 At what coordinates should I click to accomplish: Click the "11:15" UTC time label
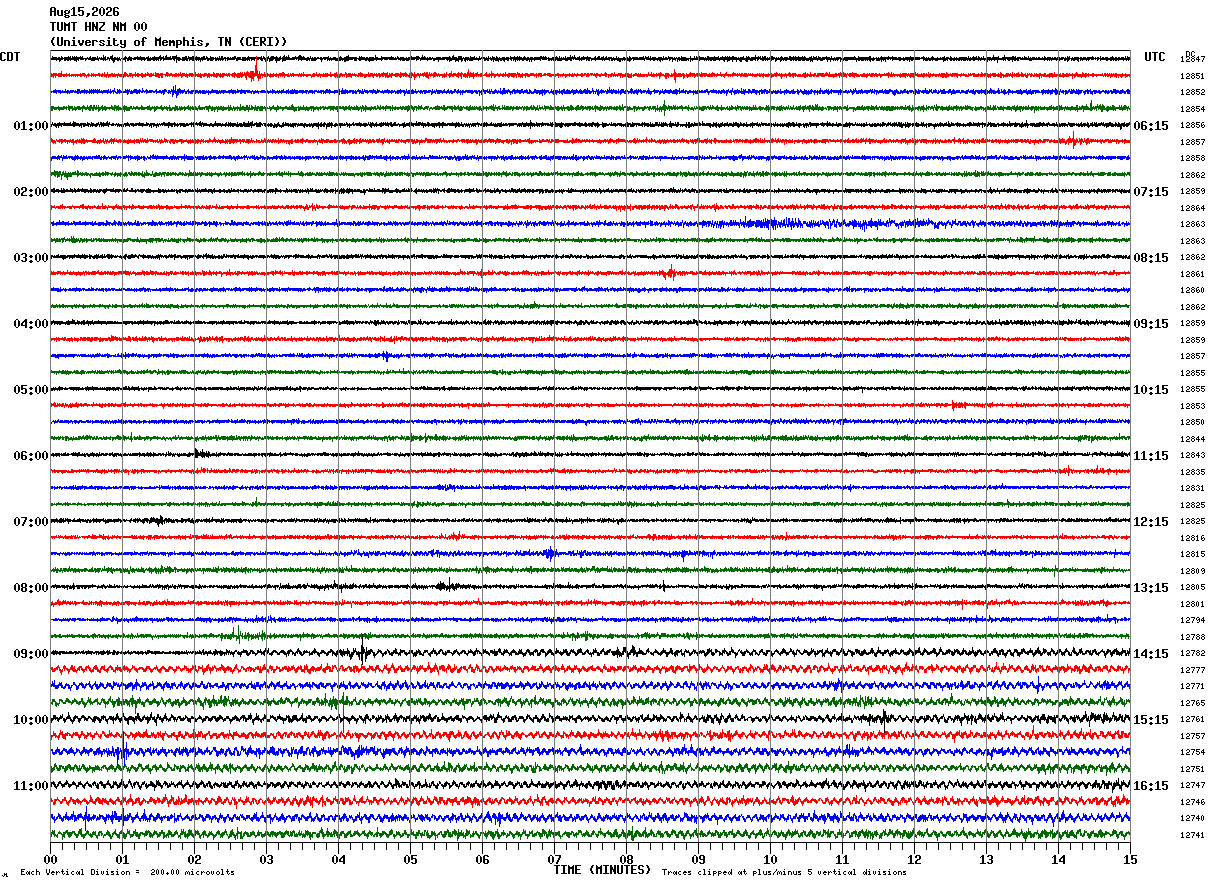[x=1151, y=456]
